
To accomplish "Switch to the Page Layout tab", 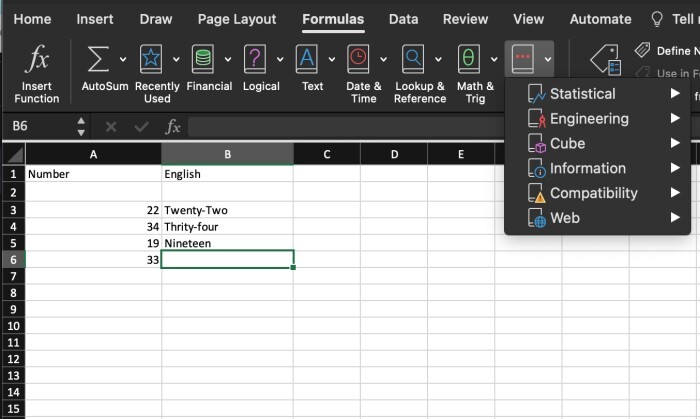I will click(237, 19).
